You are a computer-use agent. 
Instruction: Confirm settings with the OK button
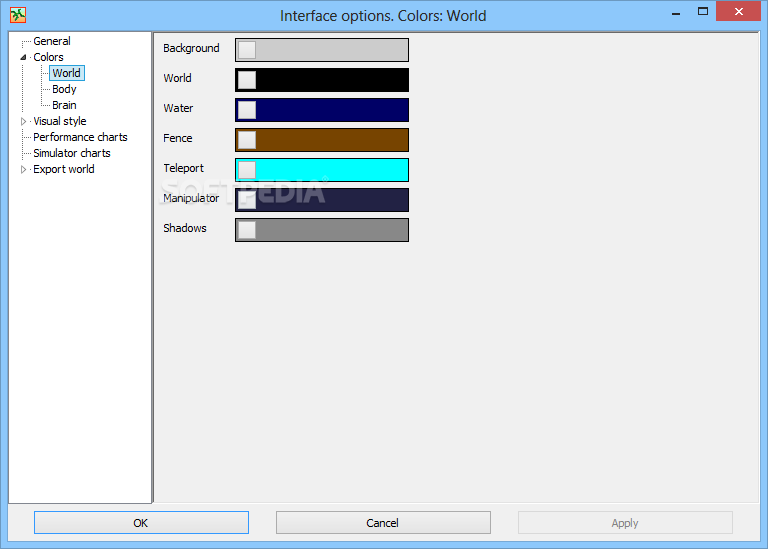coord(141,523)
